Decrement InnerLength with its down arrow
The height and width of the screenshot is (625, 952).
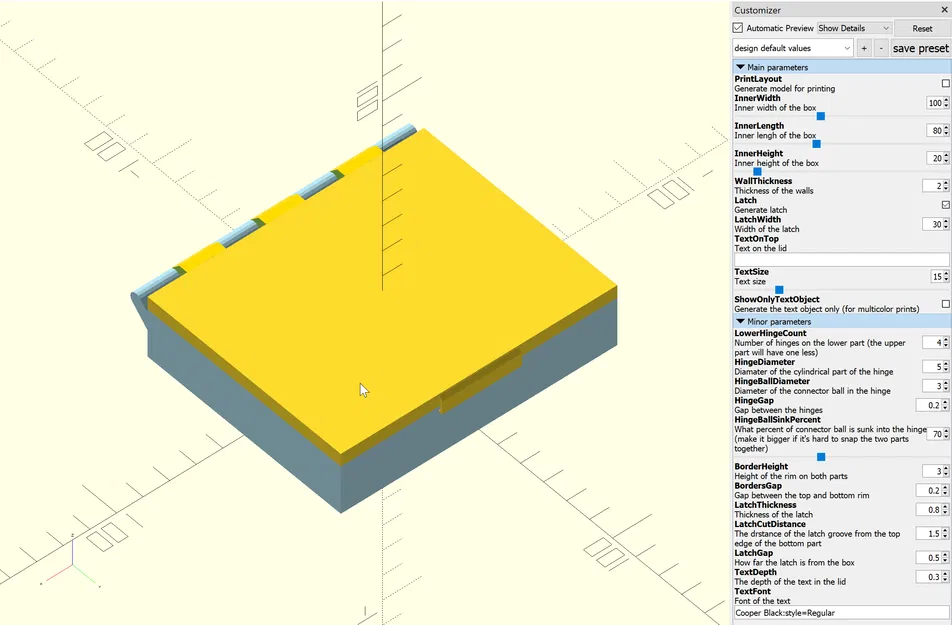pyautogui.click(x=946, y=133)
